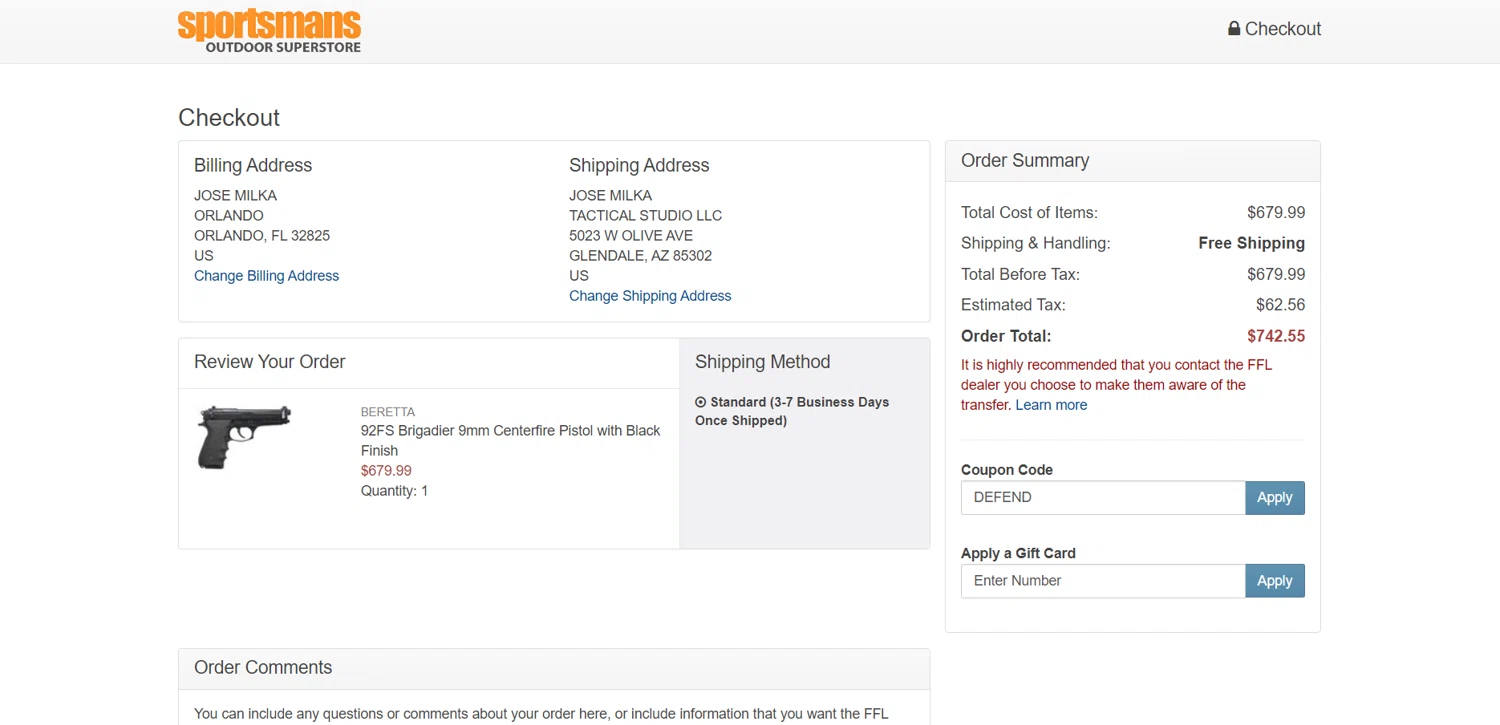Focus the gift card number field
Screen dimensions: 1500x725
click(1102, 581)
